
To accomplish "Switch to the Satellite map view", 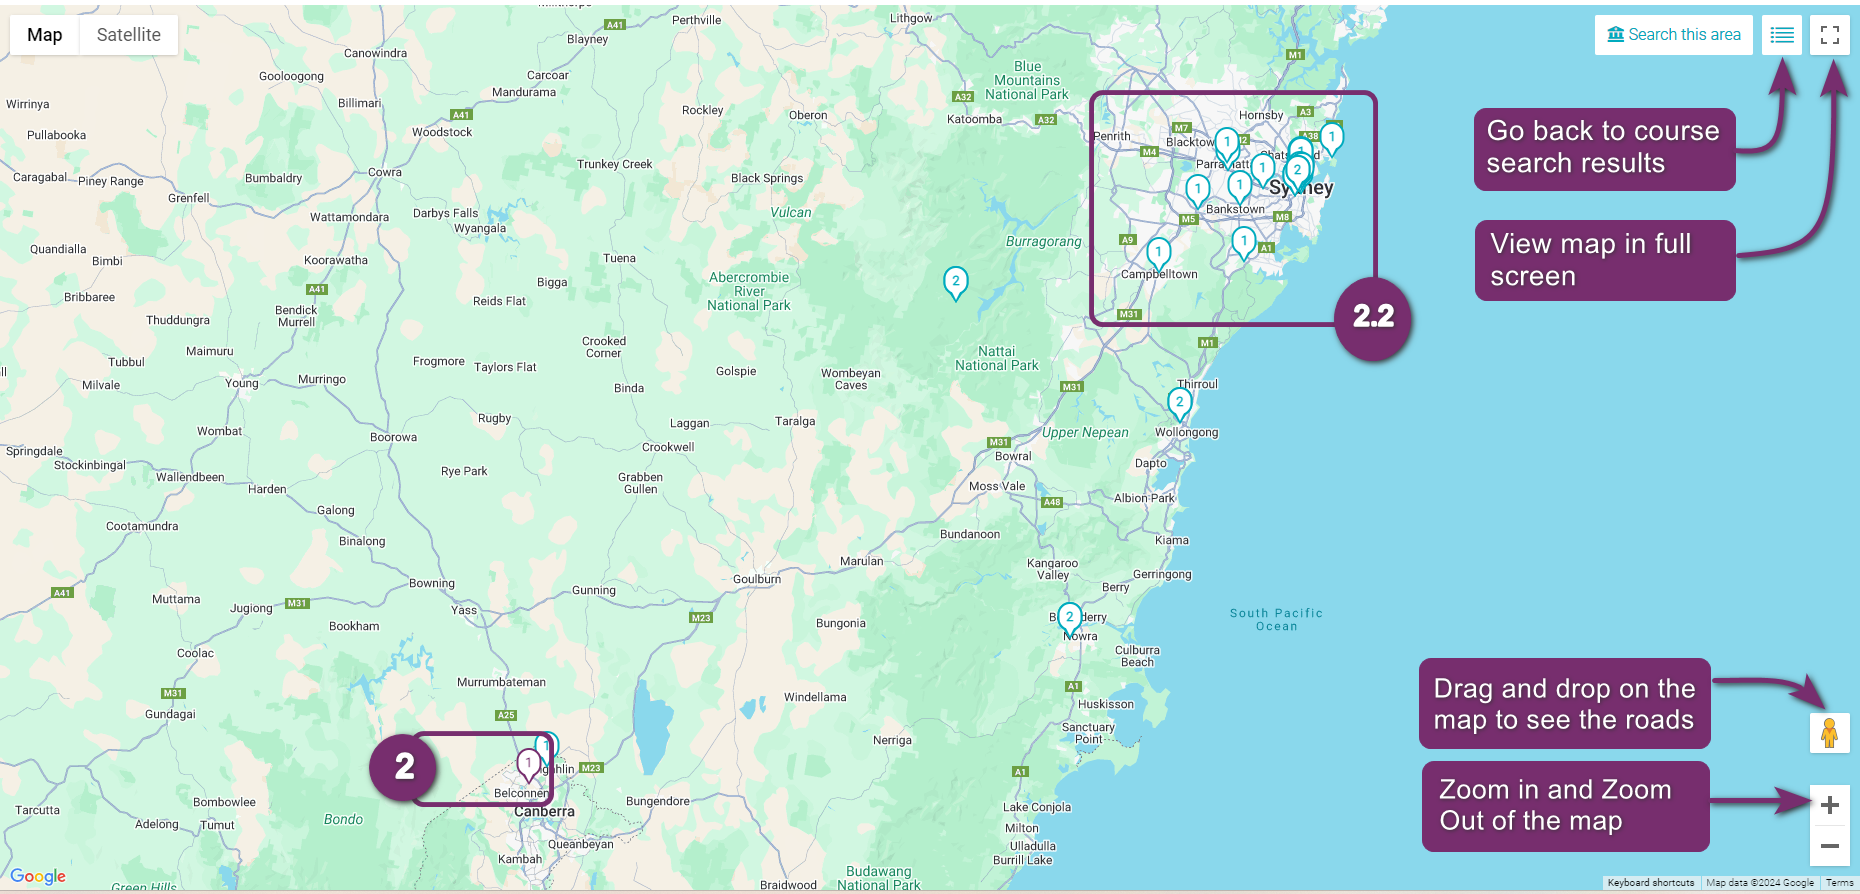I will (x=128, y=35).
